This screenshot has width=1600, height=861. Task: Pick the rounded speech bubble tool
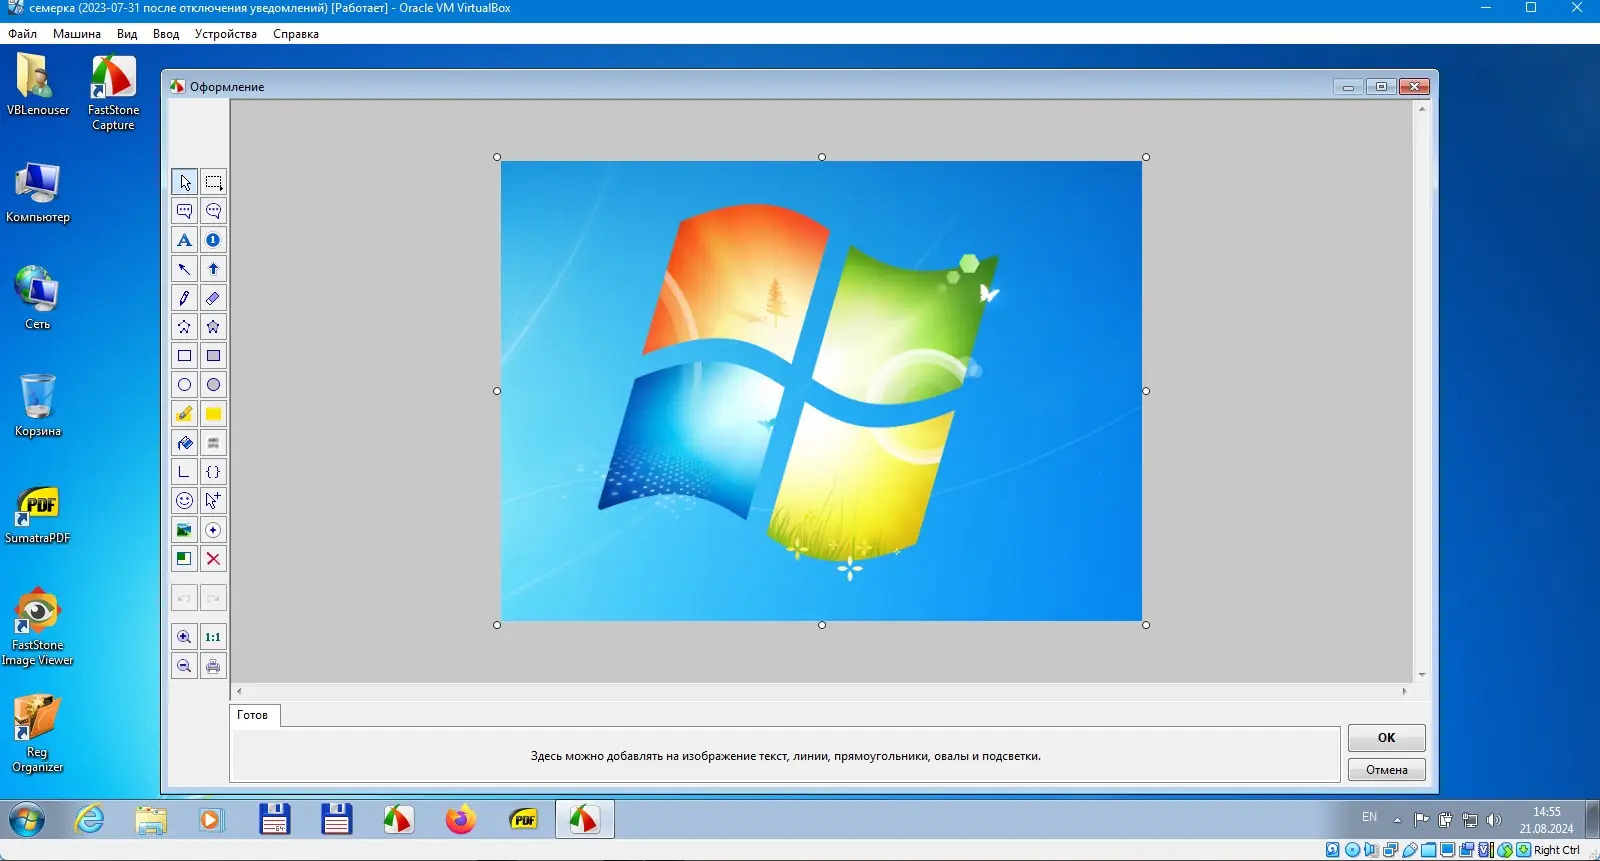pos(213,211)
